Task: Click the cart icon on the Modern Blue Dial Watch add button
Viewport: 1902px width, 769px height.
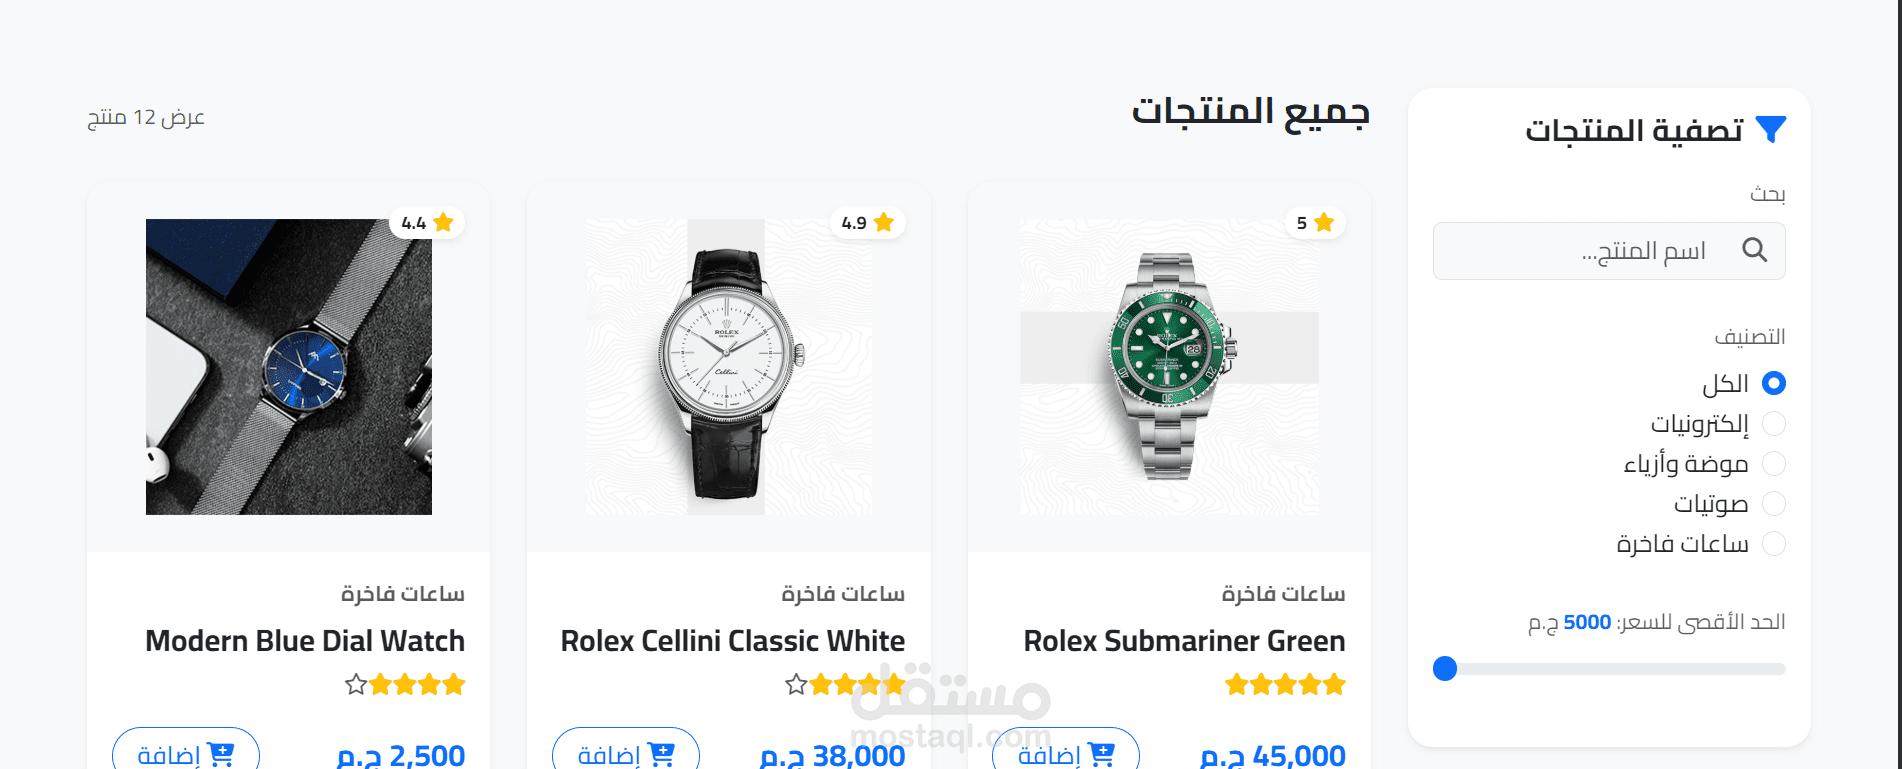Action: pyautogui.click(x=220, y=755)
